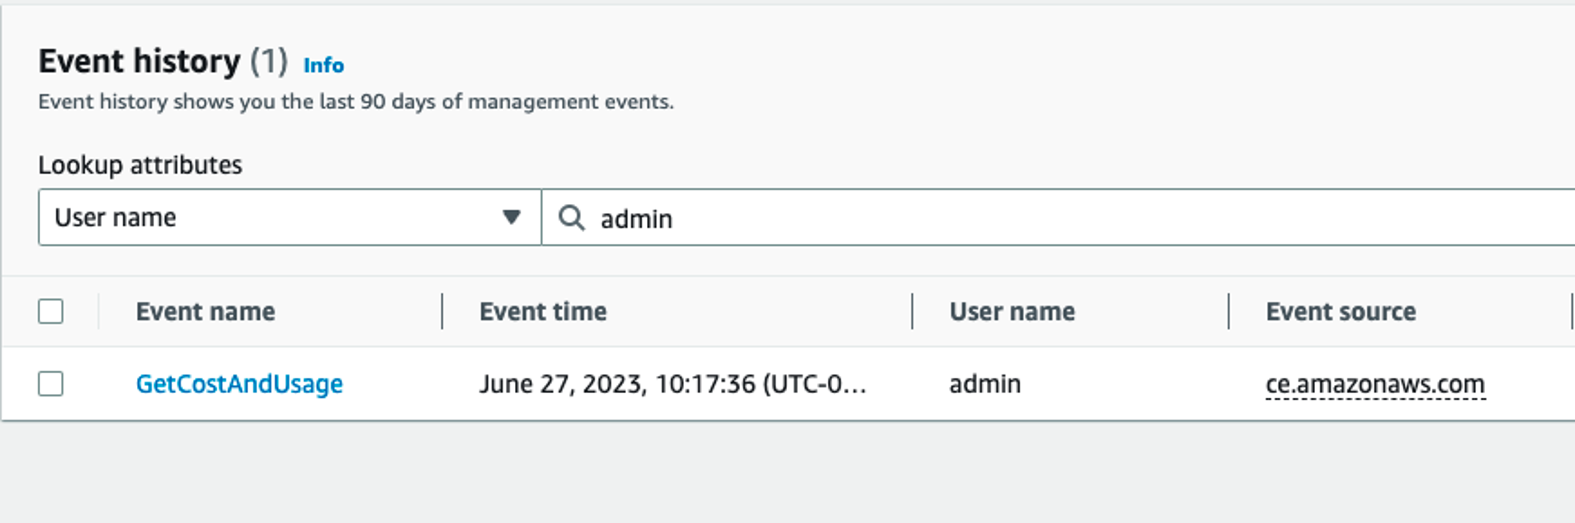Click the search magnifier icon
This screenshot has width=1575, height=523.
(571, 218)
